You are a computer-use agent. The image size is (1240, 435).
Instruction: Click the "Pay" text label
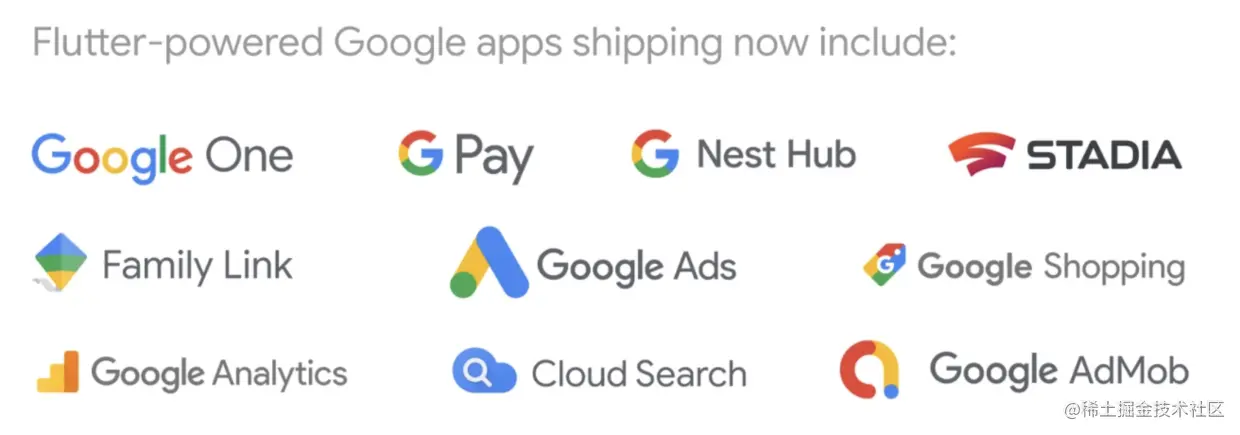(494, 160)
